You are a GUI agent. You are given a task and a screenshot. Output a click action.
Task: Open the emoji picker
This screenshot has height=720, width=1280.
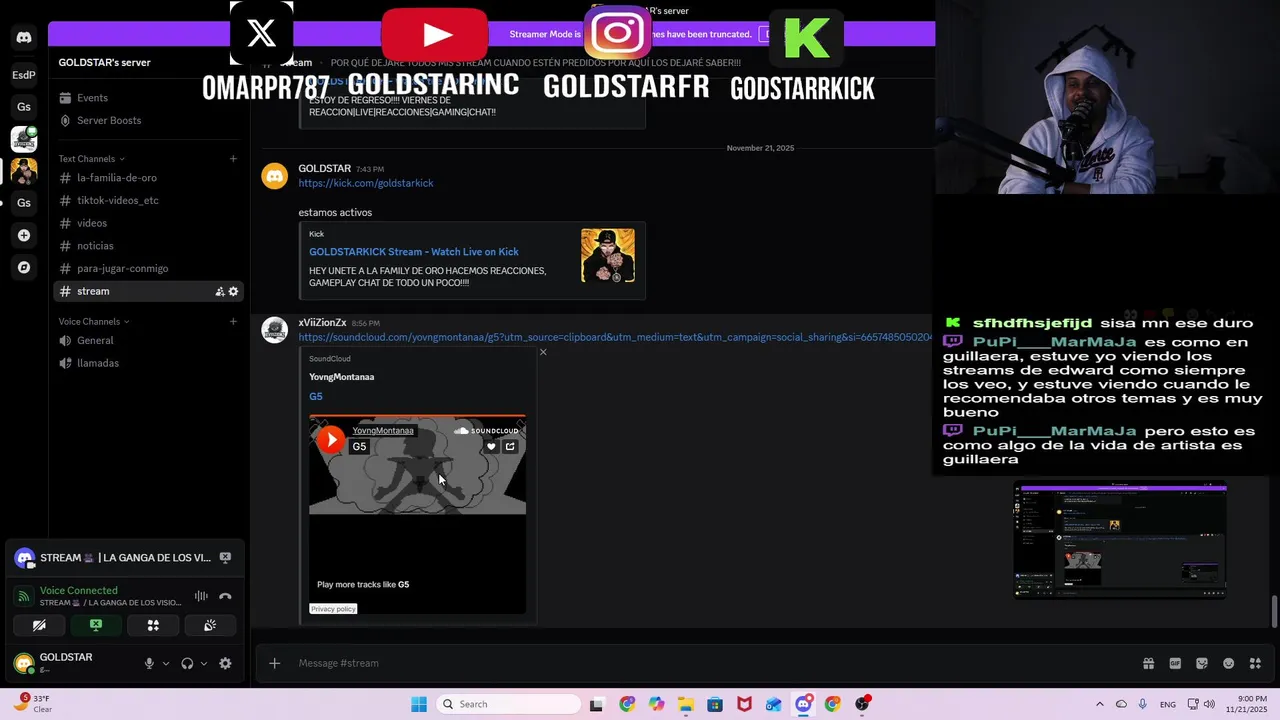click(x=1228, y=663)
